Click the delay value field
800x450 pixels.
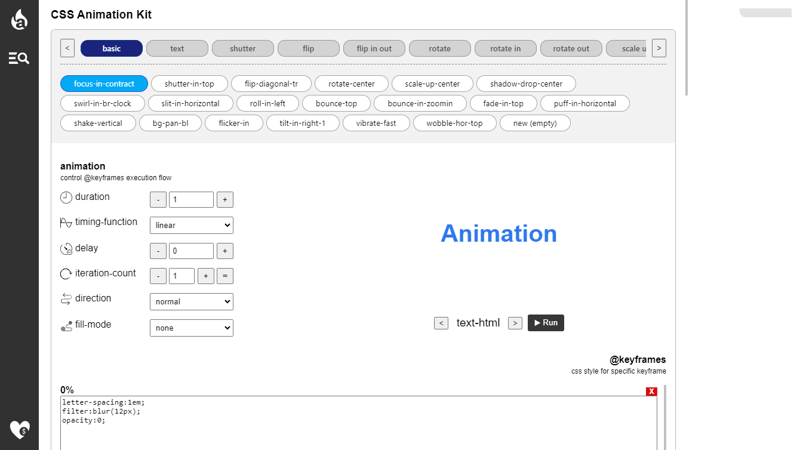point(191,251)
